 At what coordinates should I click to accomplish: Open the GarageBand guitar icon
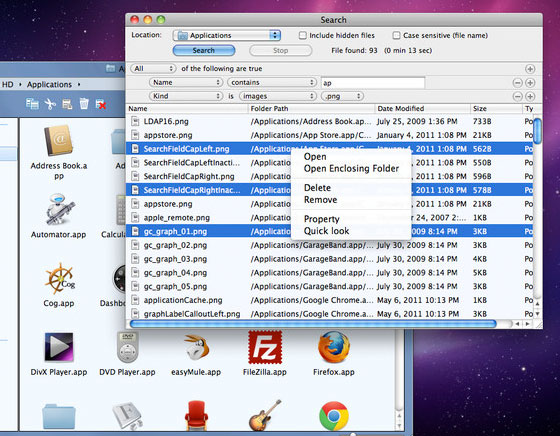tap(265, 415)
